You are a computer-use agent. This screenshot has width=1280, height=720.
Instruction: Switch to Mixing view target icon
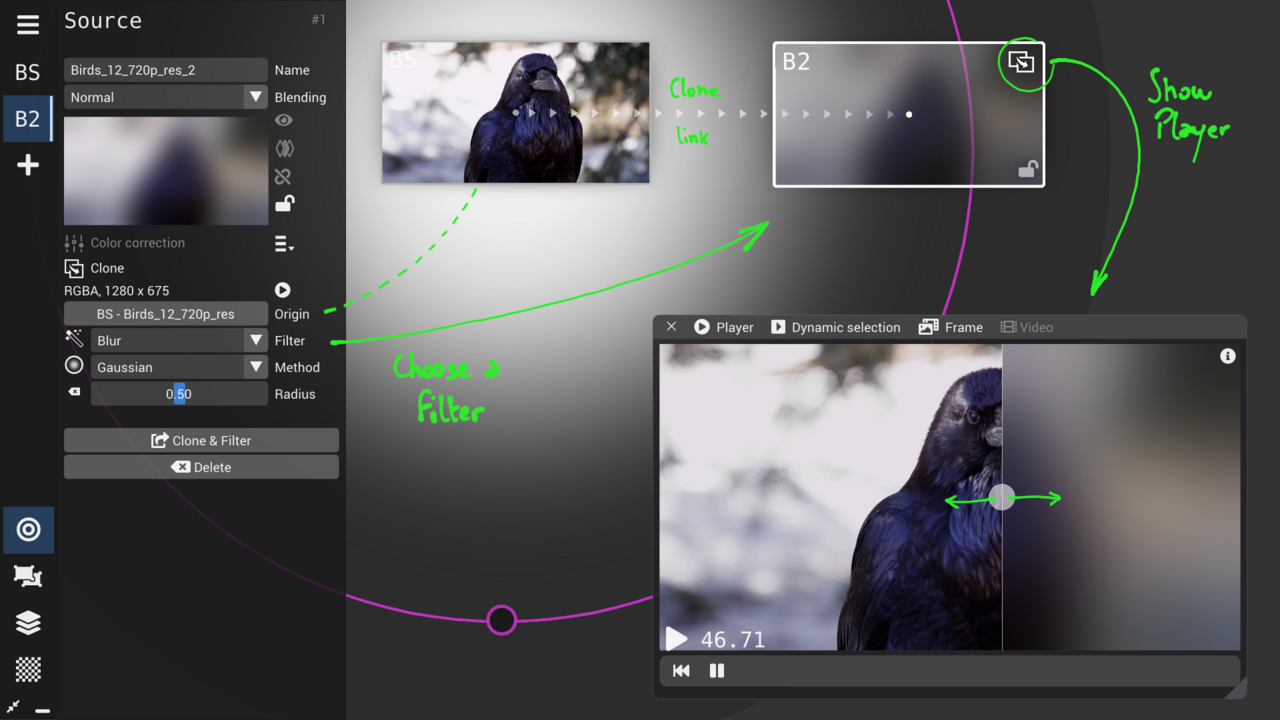pos(28,530)
